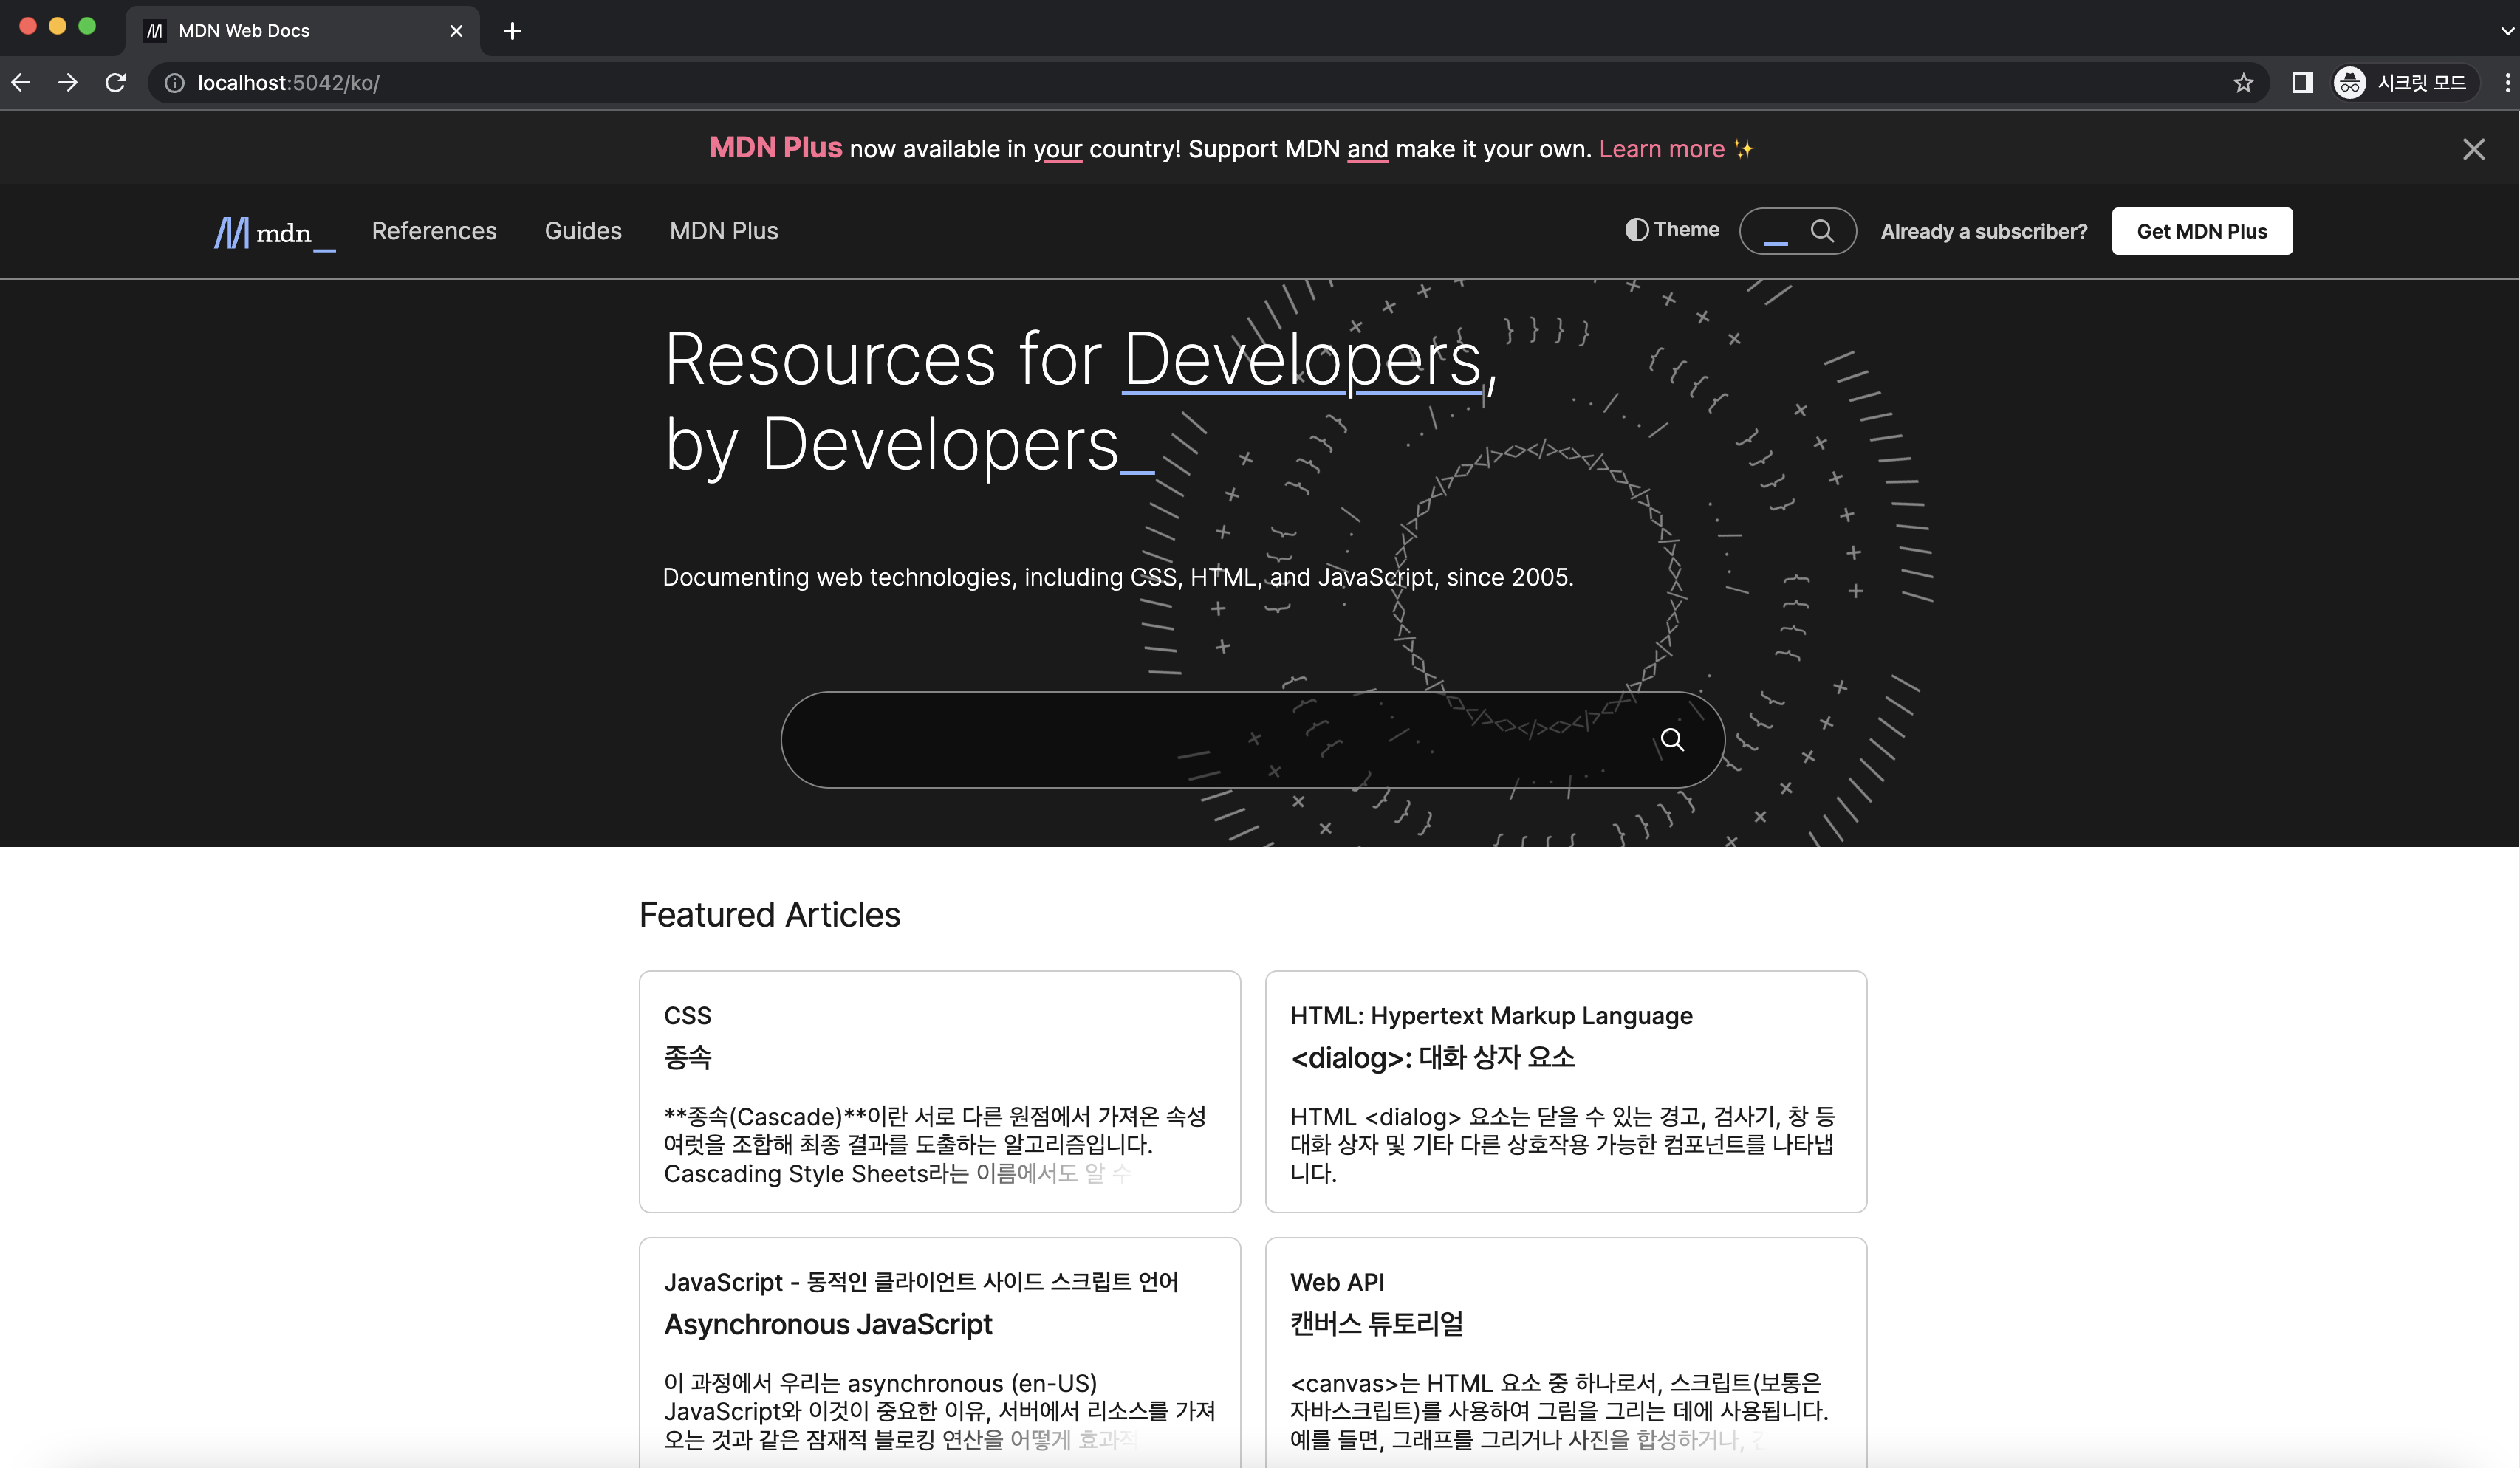Focus the large hero search field
Screen dimensions: 2520x1468
pyautogui.click(x=1200, y=740)
